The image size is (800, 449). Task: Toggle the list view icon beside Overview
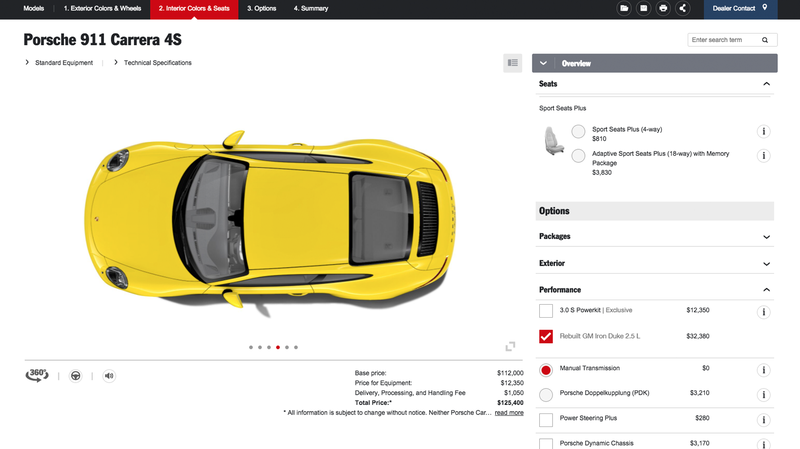(512, 63)
